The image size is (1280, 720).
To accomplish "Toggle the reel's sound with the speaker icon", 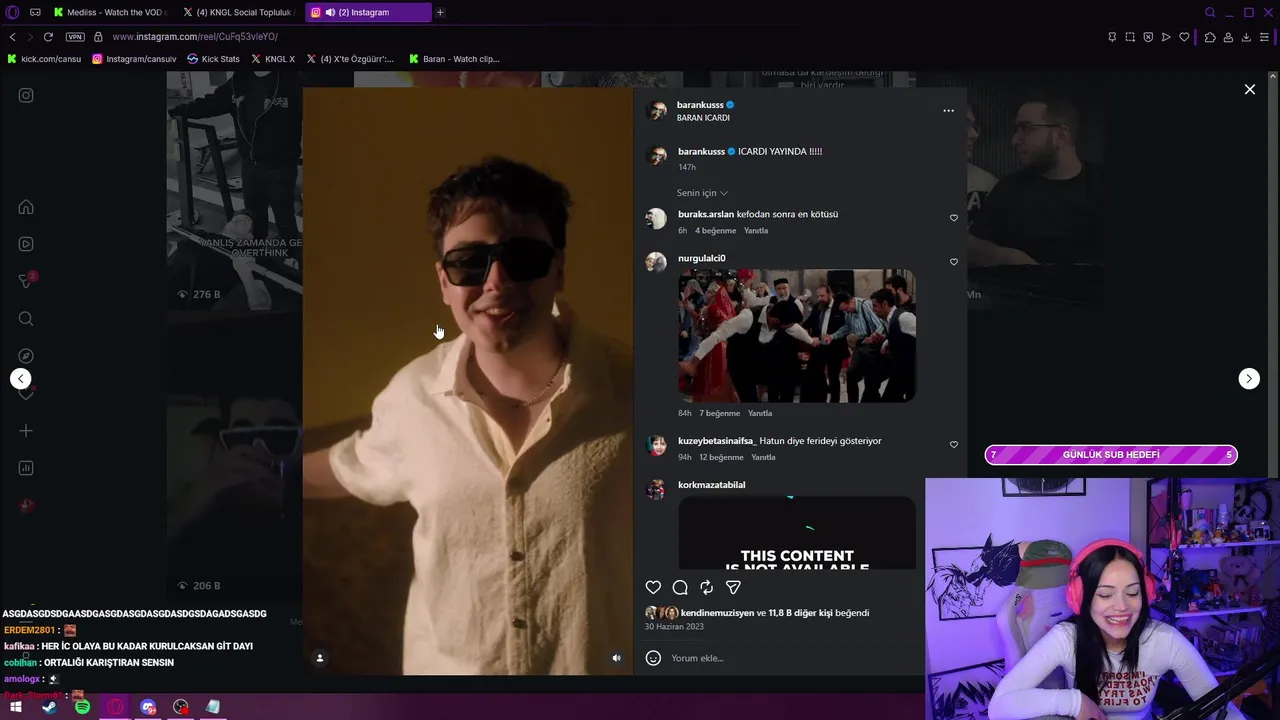I will (x=616, y=658).
